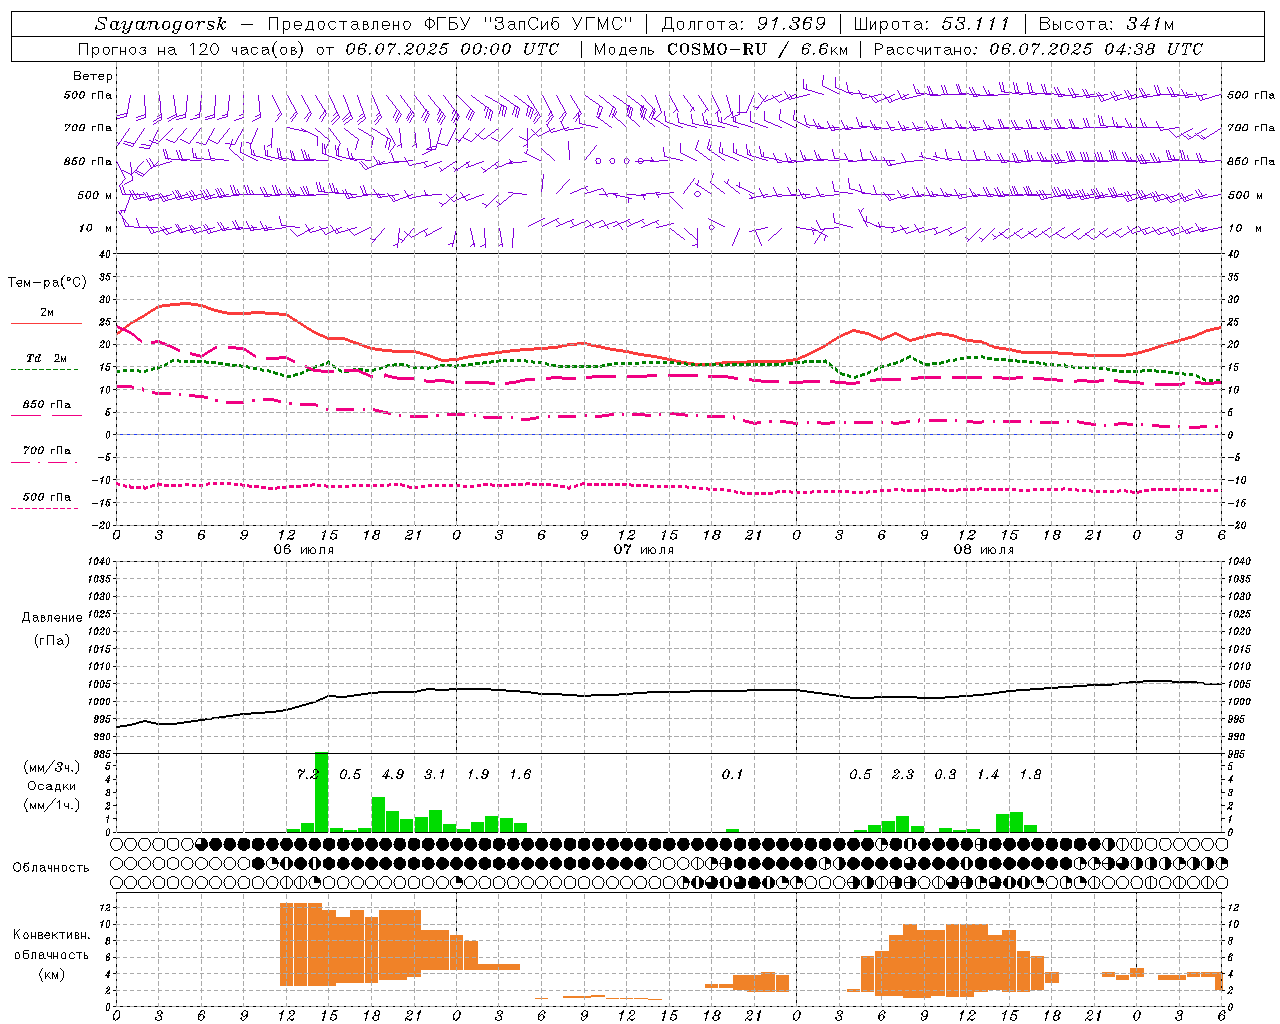
Task: Click the precipitation value '1.8'
Action: 1030,774
